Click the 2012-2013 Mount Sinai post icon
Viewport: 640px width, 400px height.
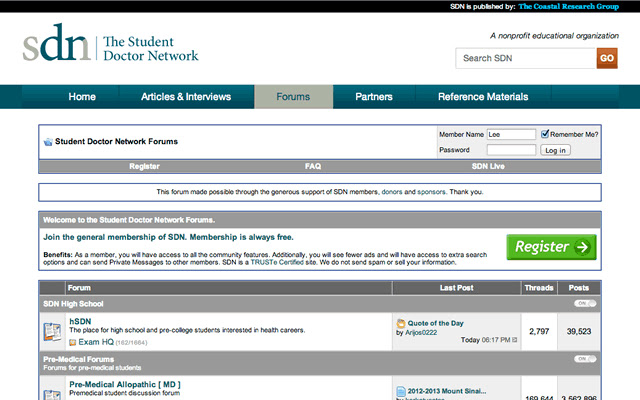tap(401, 391)
